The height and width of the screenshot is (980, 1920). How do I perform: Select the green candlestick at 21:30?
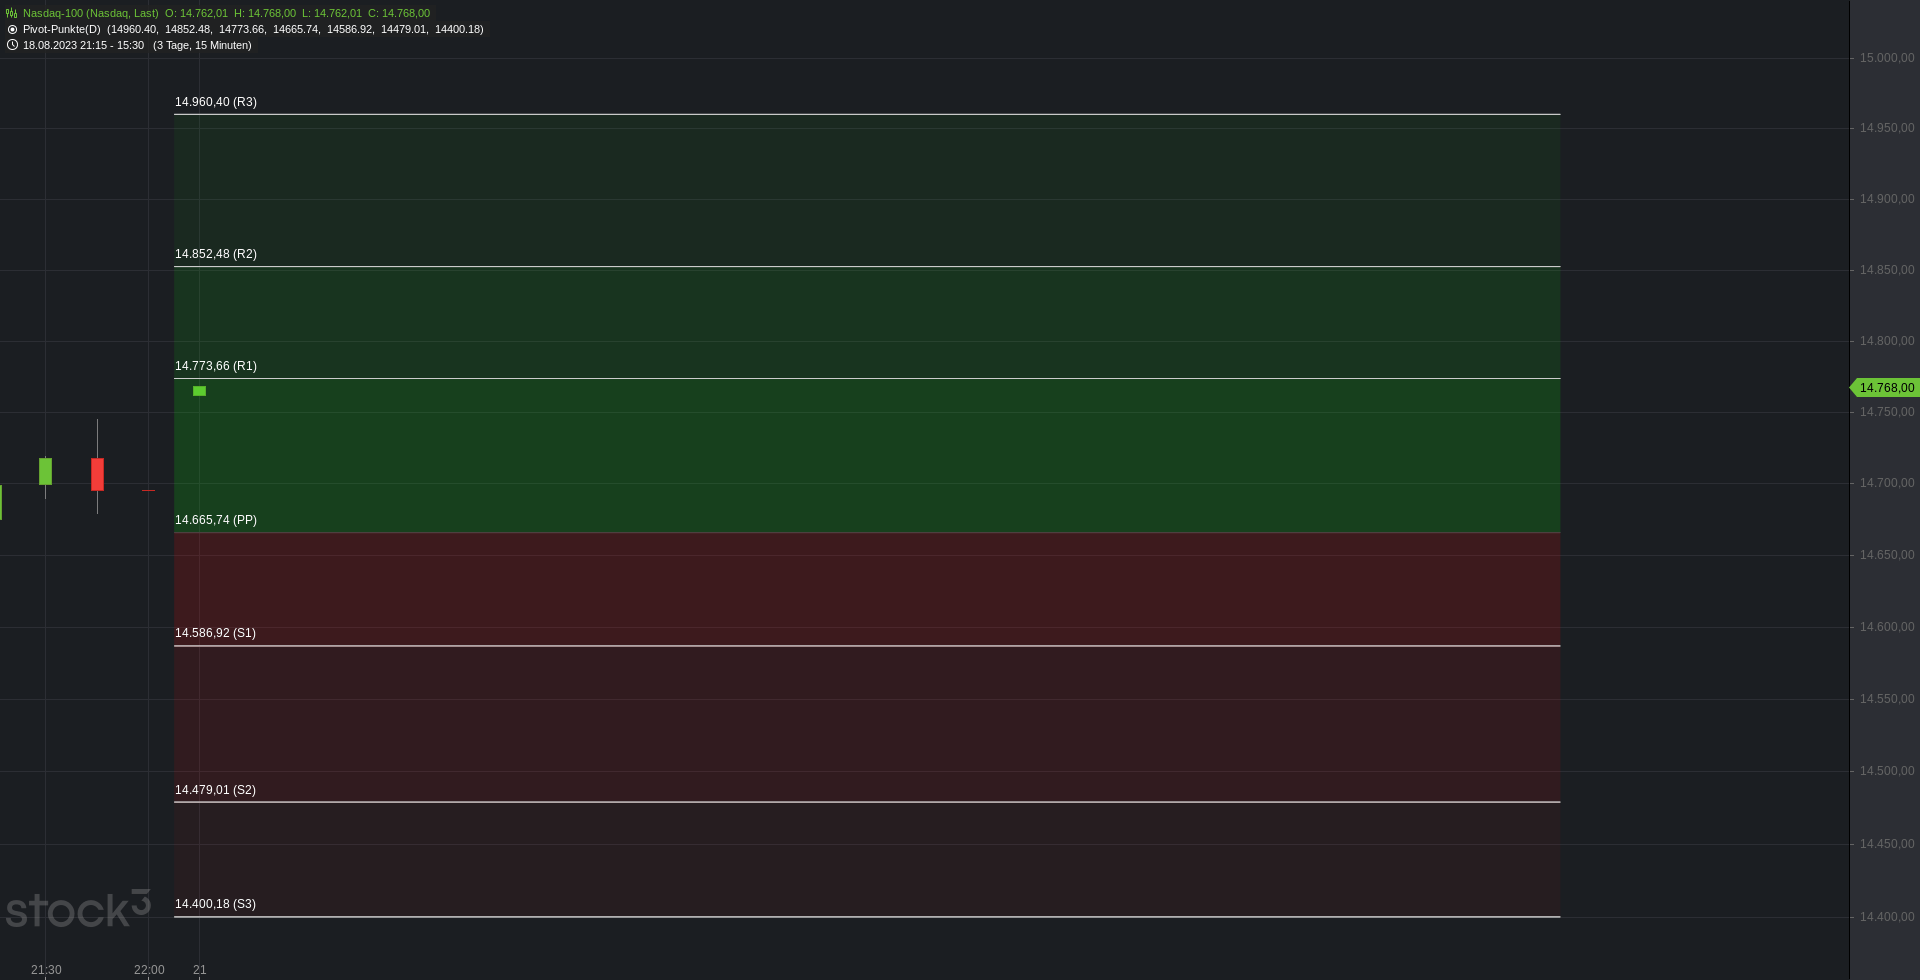[x=45, y=471]
